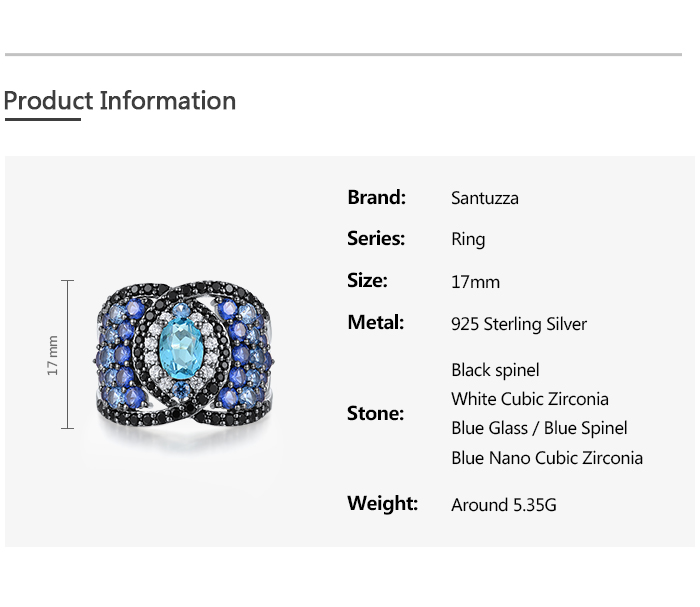This screenshot has height=607, width=700.
Task: Click the Black spinel stone entry
Action: 495,370
